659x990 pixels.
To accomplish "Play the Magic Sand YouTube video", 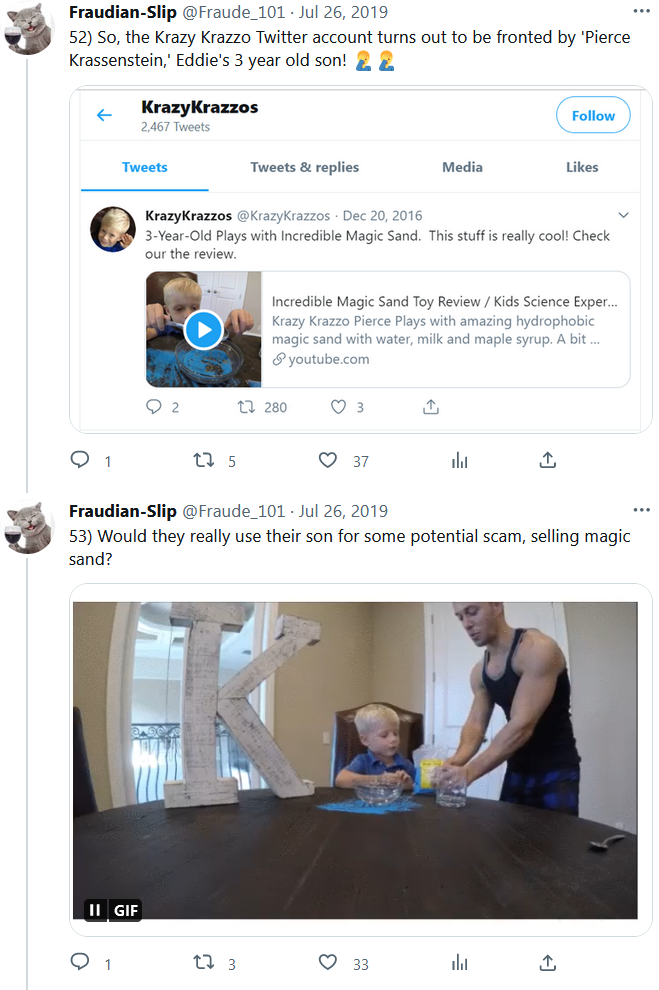I will (x=203, y=329).
